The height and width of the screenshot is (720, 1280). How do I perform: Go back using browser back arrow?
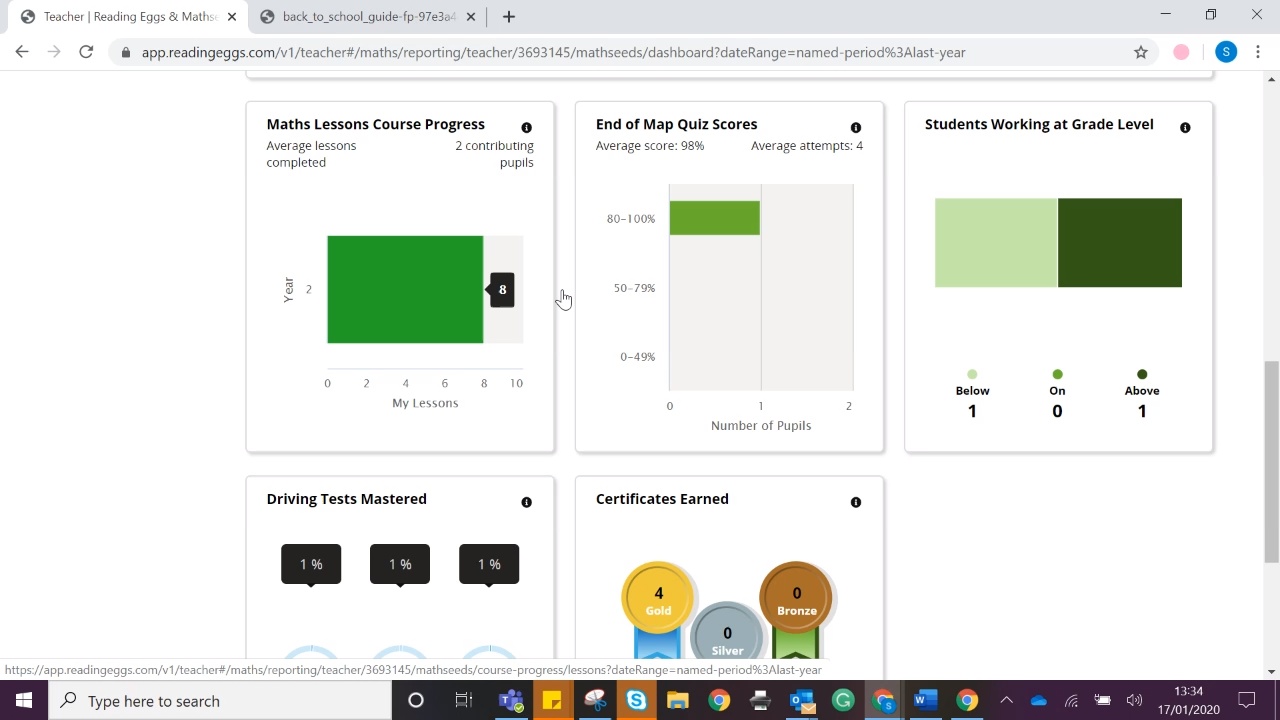pos(22,52)
